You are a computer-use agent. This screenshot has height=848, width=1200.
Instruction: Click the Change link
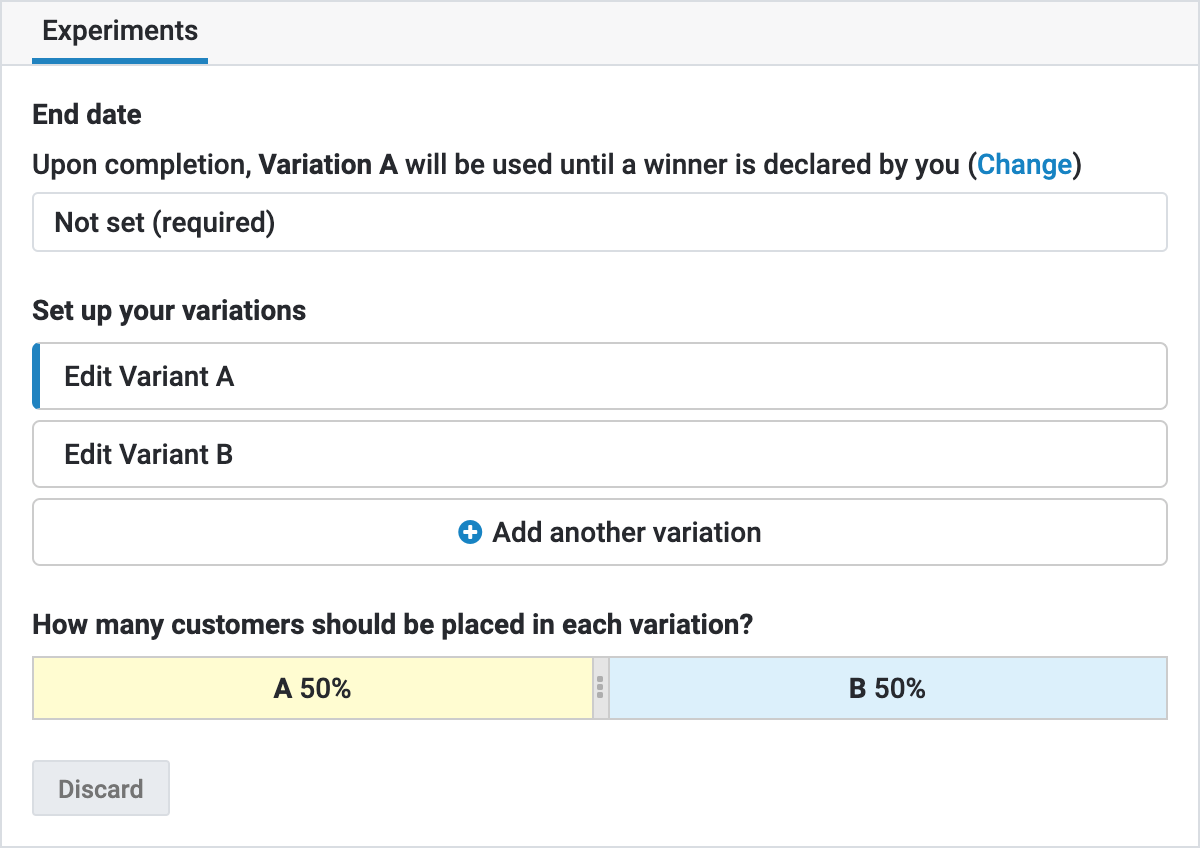[x=1024, y=165]
